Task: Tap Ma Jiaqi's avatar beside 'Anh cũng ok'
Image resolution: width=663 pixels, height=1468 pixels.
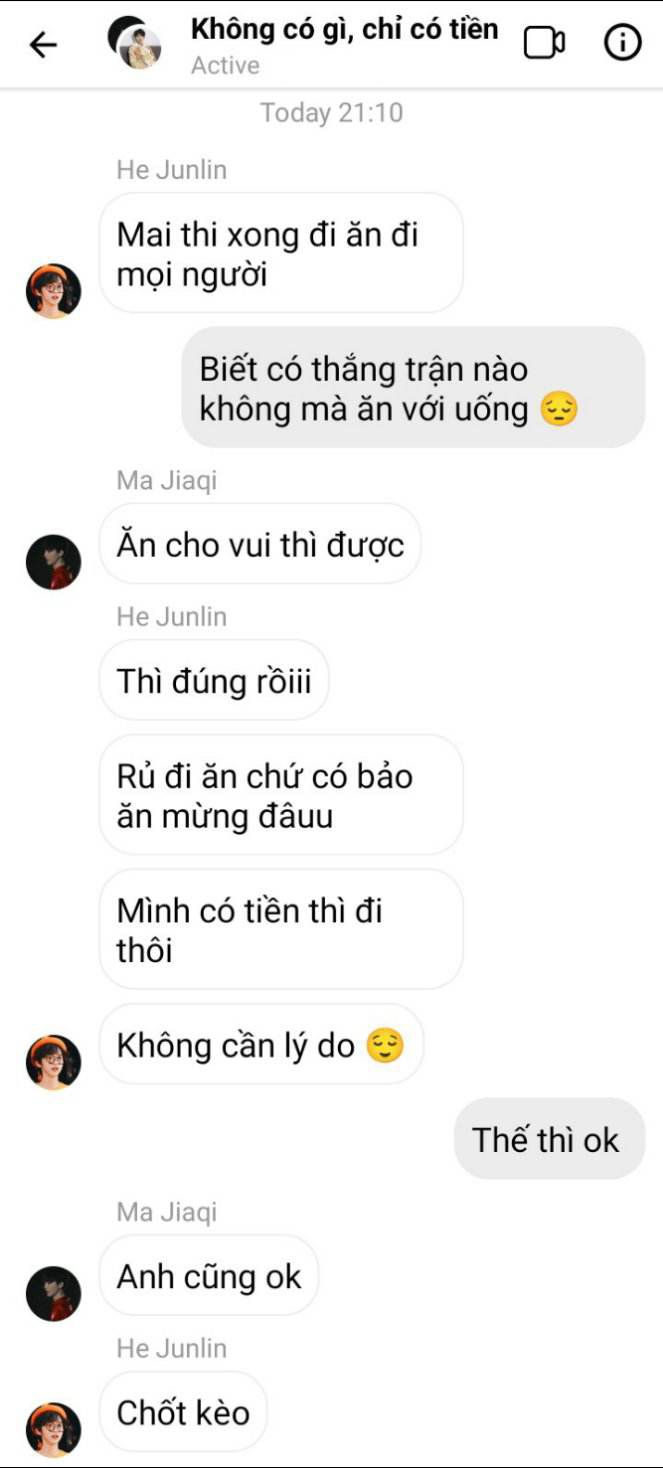Action: pos(53,1293)
